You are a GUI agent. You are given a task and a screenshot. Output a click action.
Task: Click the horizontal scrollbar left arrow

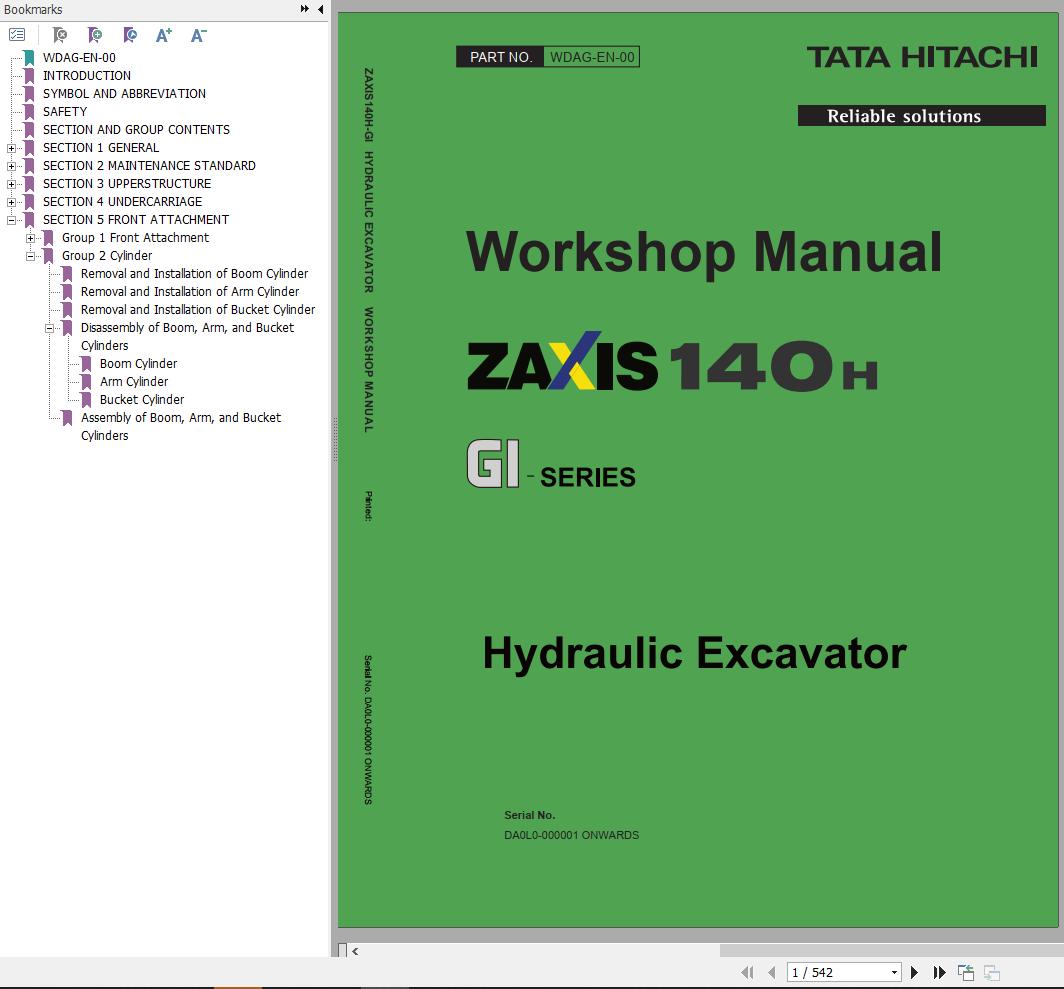click(355, 951)
